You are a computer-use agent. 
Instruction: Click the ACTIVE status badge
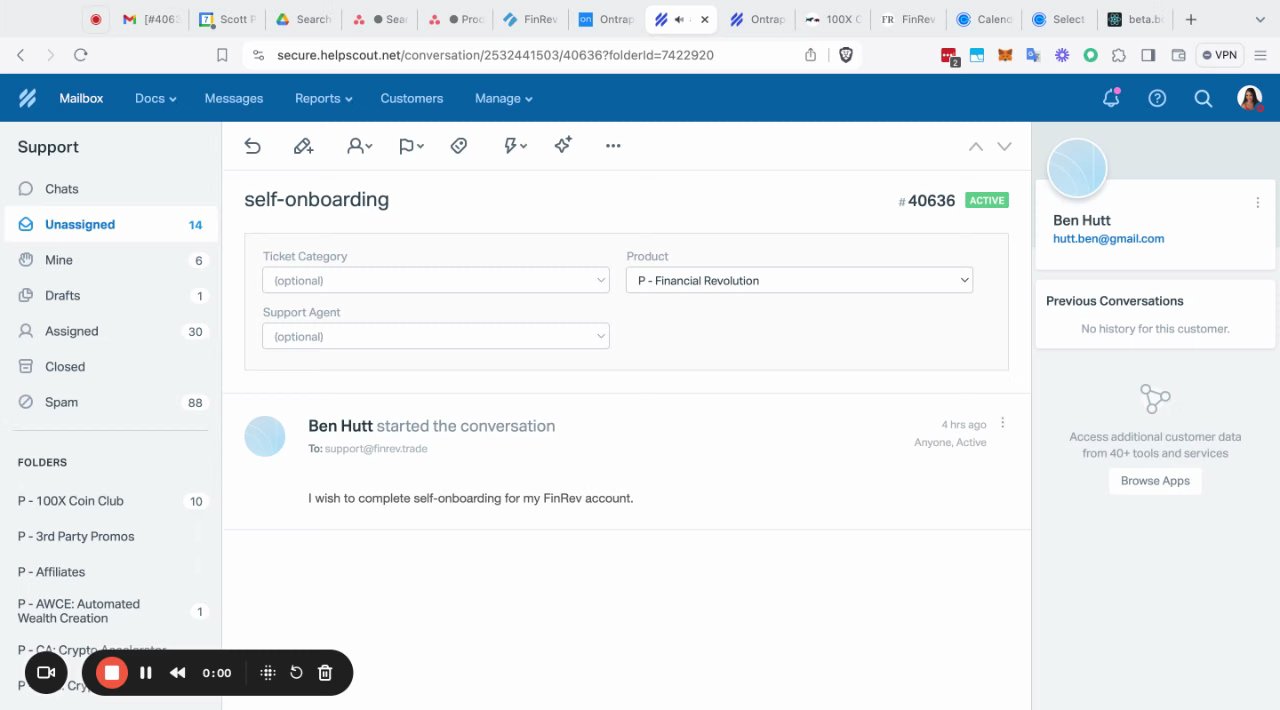[x=987, y=201]
